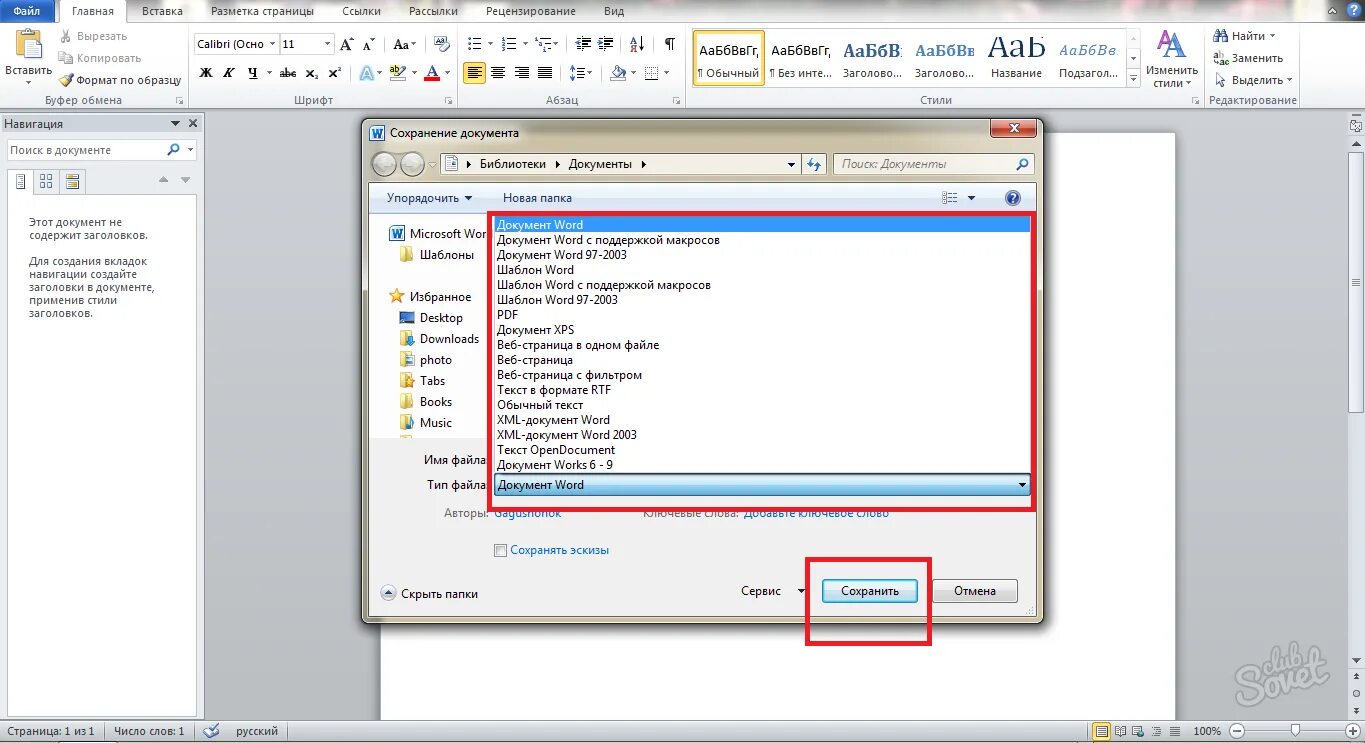Increase font size with the large A

(x=346, y=44)
